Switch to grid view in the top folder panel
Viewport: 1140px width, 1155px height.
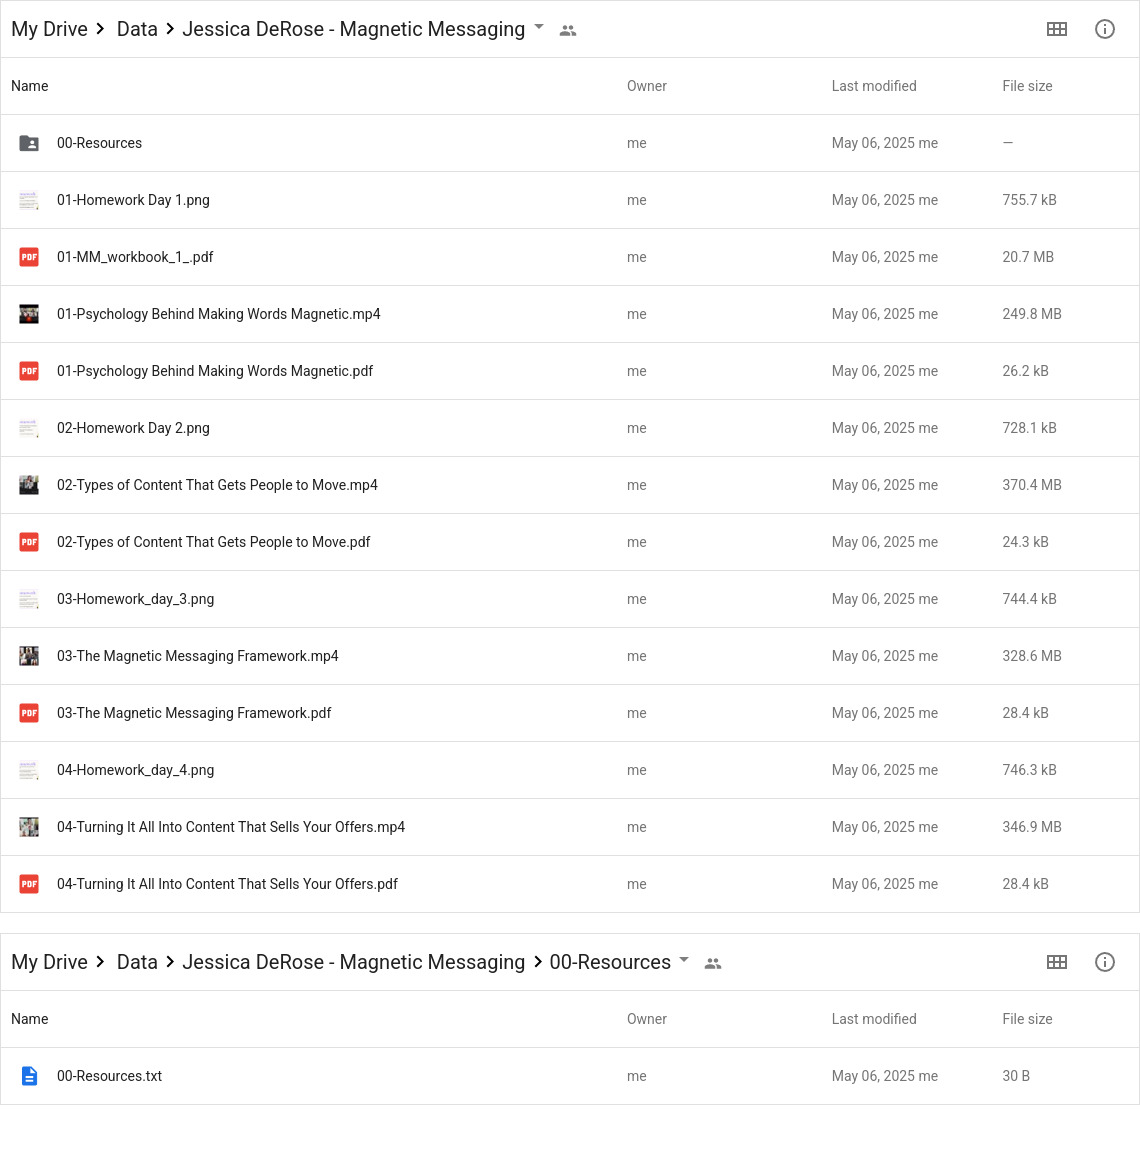pos(1057,29)
